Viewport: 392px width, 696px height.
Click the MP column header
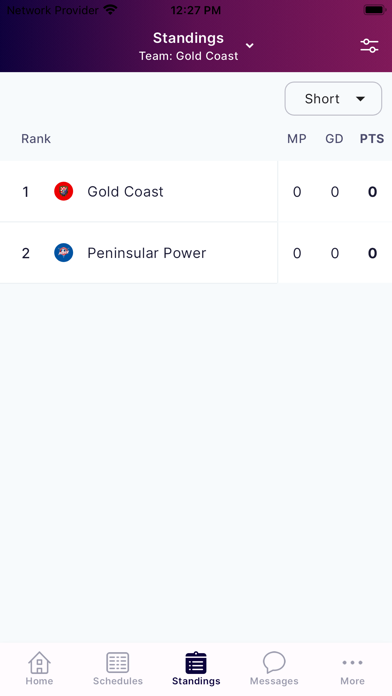click(x=297, y=138)
